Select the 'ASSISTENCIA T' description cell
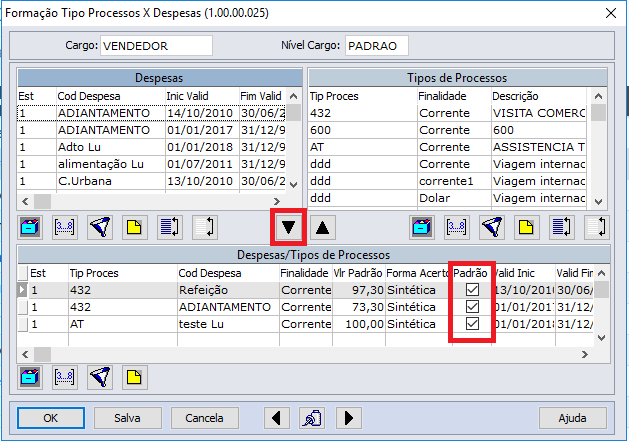629x441 pixels. 539,147
